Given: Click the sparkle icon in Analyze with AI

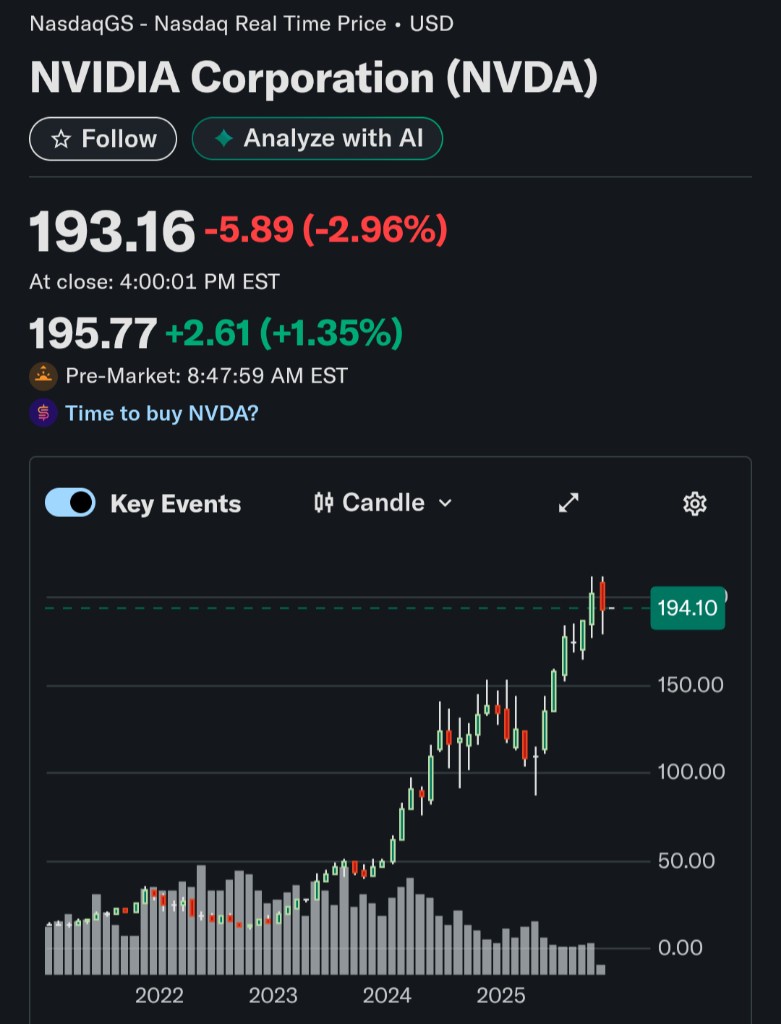Looking at the screenshot, I should coord(225,139).
